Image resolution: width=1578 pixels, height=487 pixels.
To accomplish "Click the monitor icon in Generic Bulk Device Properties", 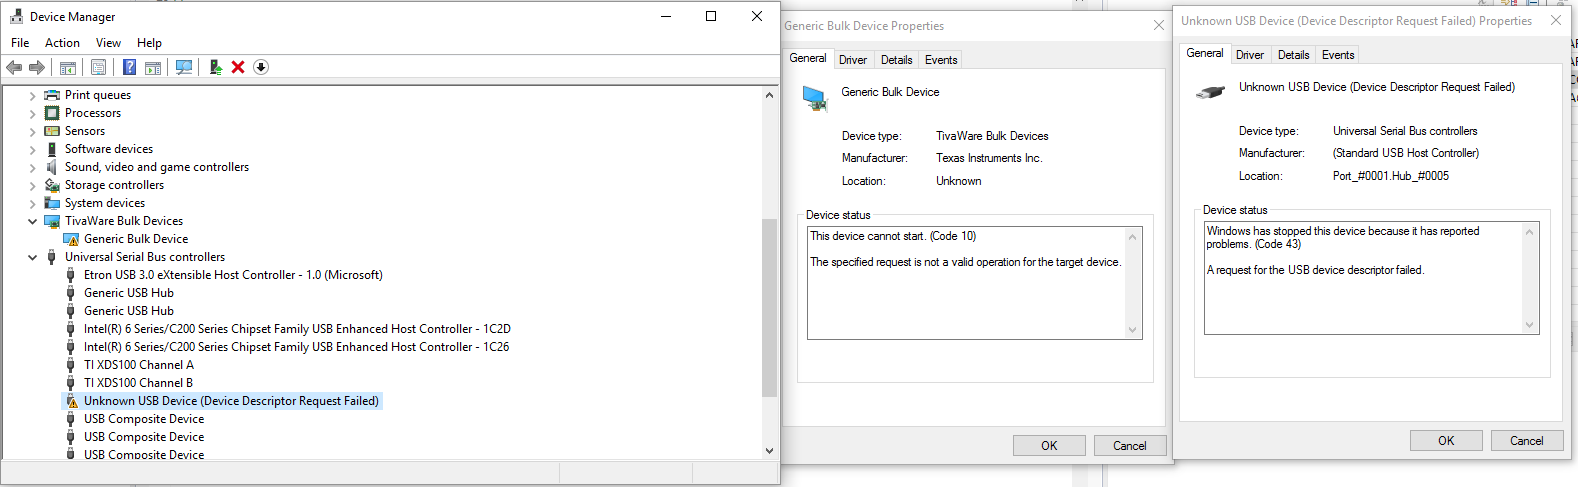I will pyautogui.click(x=814, y=98).
